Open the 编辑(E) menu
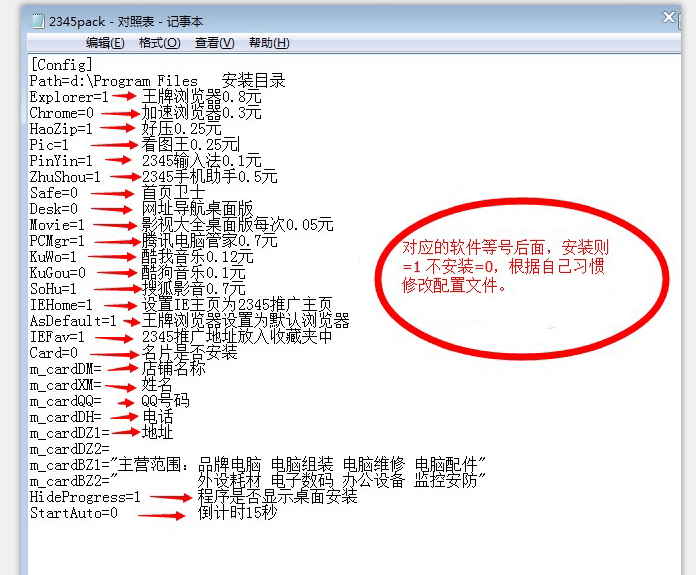This screenshot has width=696, height=575. point(105,43)
